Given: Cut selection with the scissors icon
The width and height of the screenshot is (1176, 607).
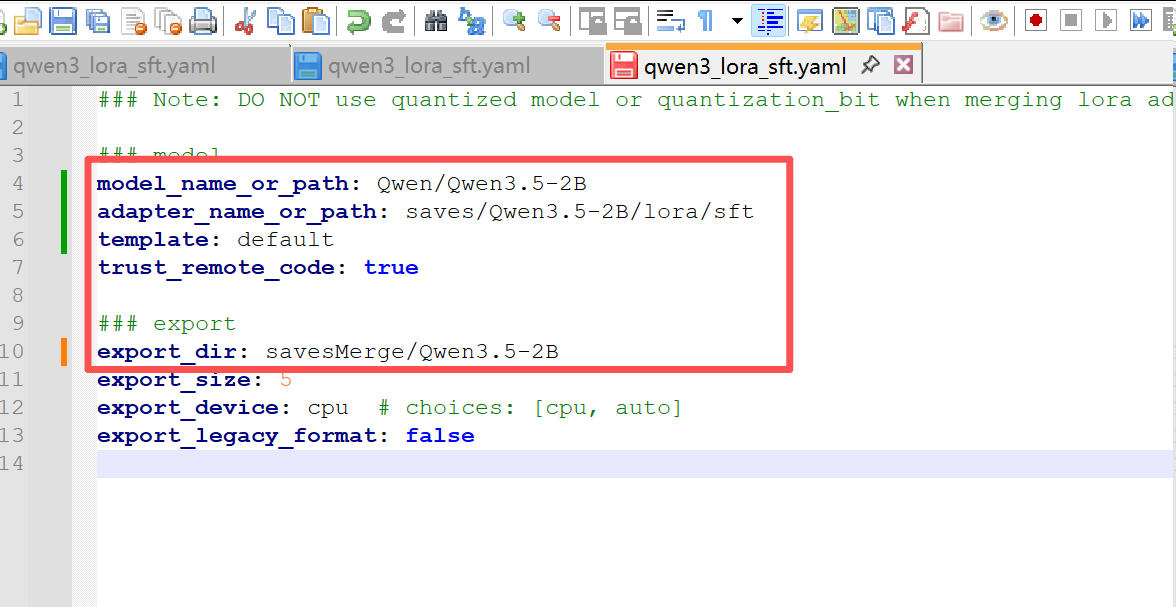Looking at the screenshot, I should (244, 20).
